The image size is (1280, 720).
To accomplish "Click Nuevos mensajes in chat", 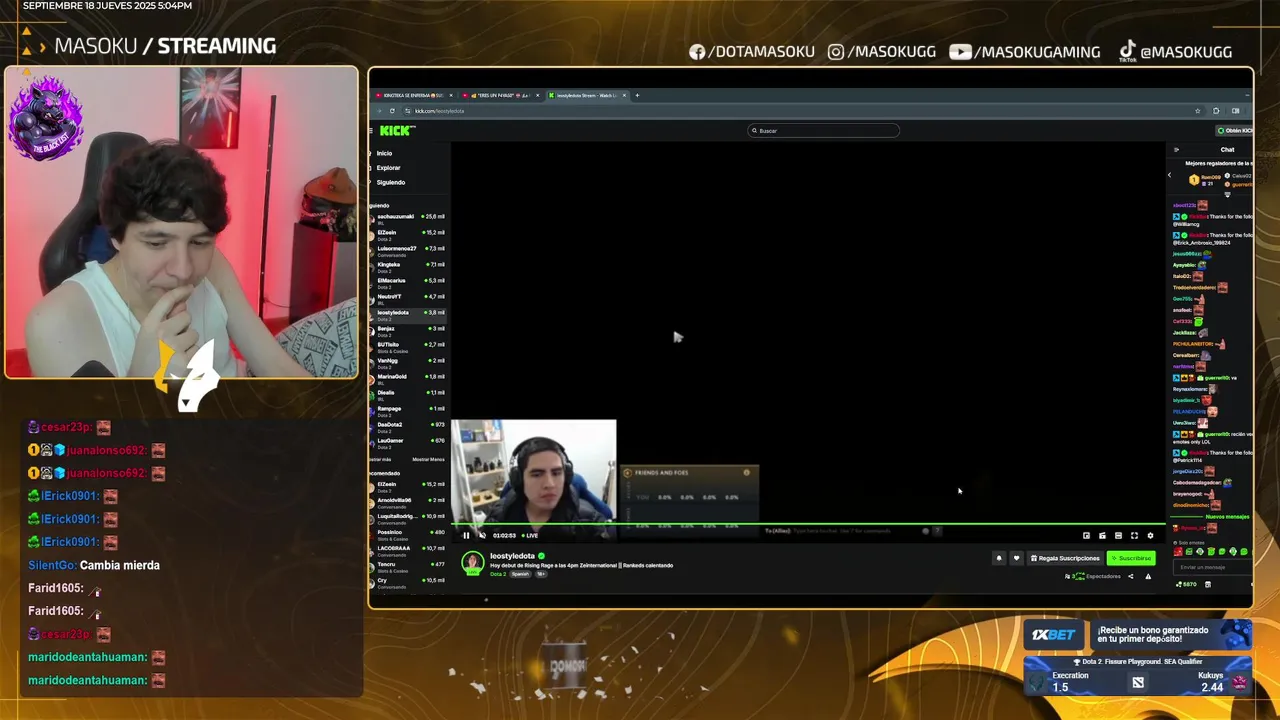I will [1227, 517].
